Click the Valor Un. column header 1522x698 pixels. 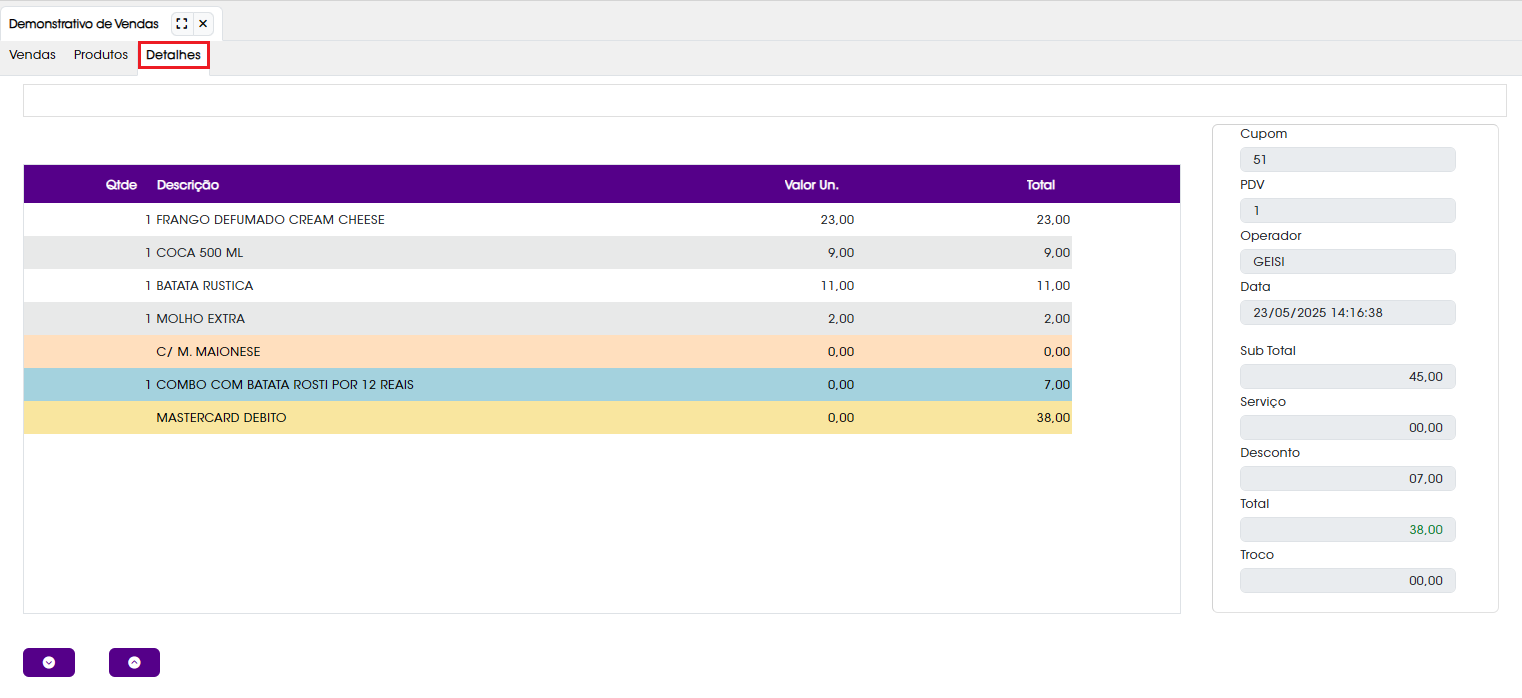click(x=811, y=185)
